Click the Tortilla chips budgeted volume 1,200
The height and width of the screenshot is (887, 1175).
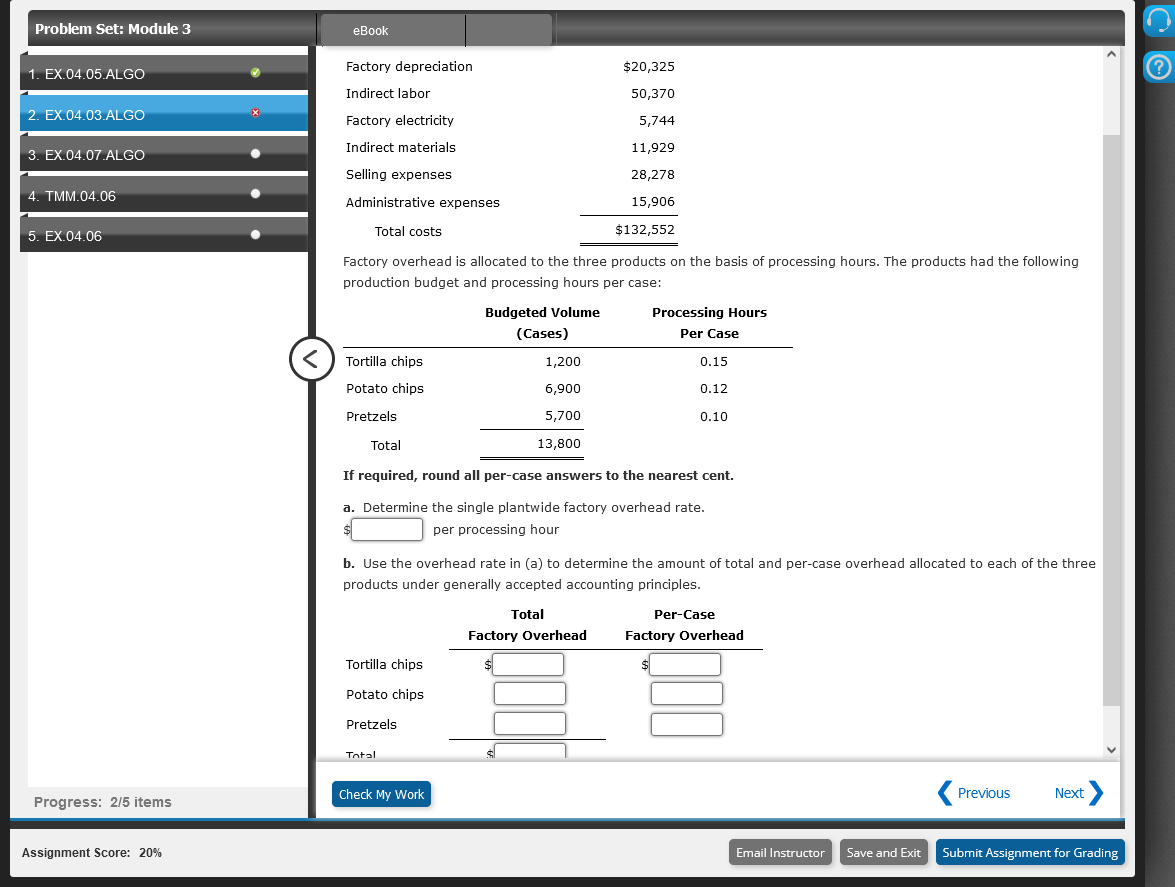point(563,362)
